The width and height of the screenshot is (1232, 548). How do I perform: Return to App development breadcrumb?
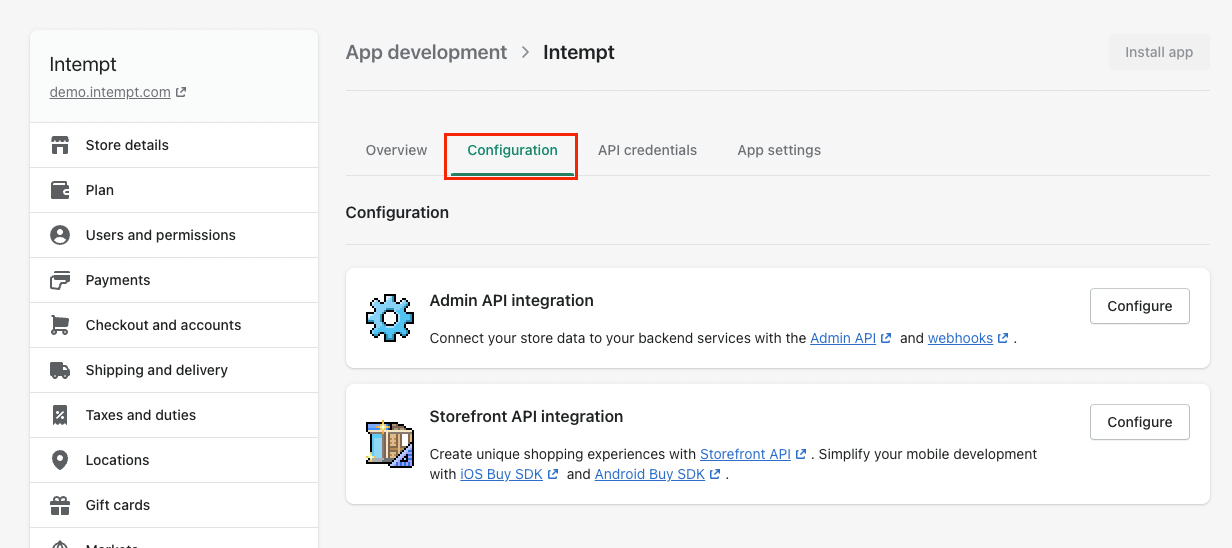click(426, 52)
